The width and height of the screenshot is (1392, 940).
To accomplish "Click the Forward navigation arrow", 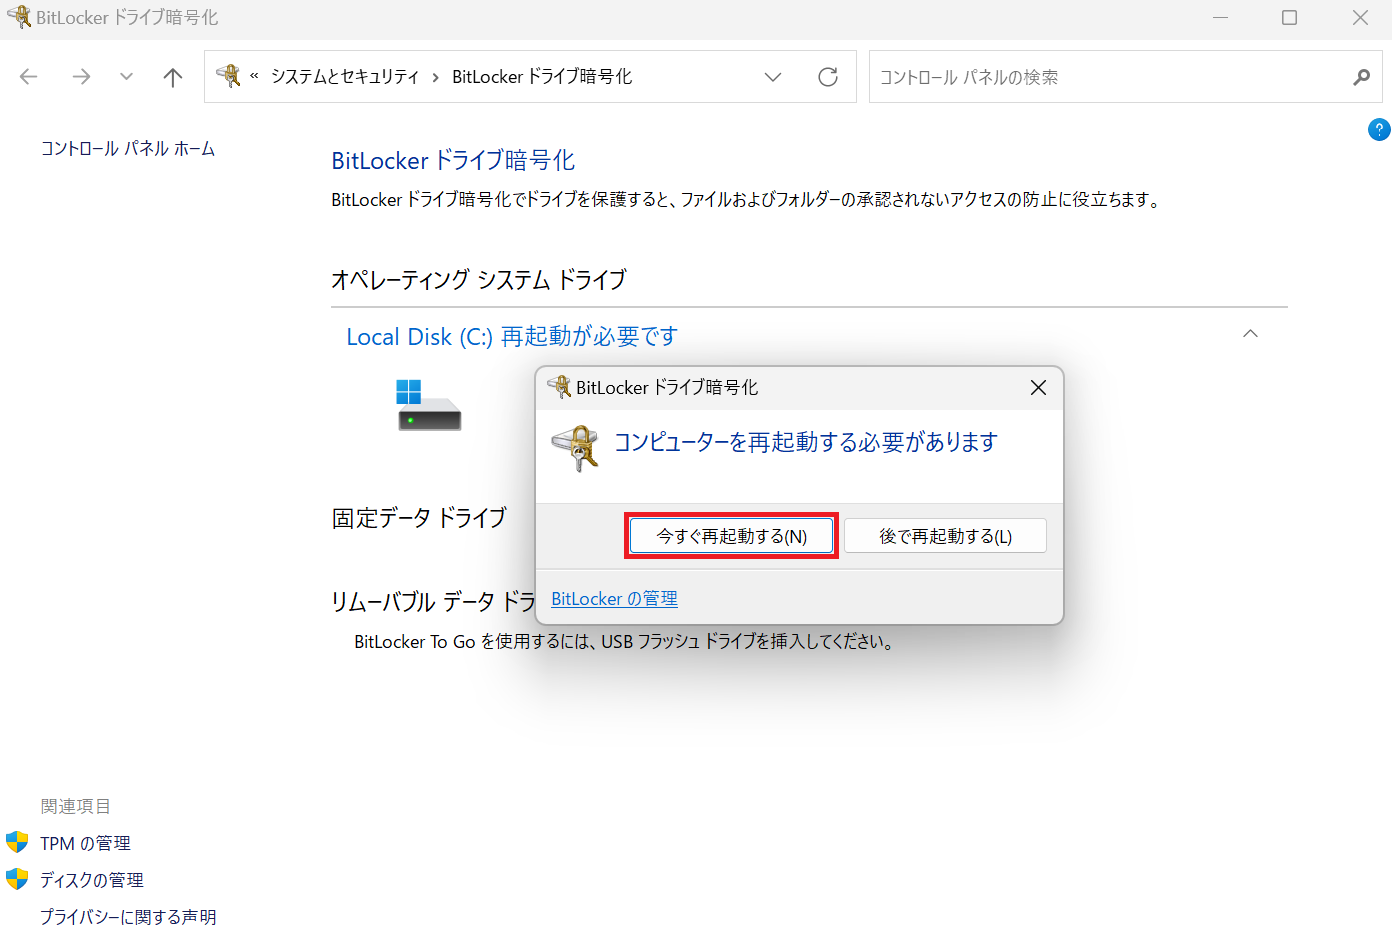I will click(x=81, y=77).
